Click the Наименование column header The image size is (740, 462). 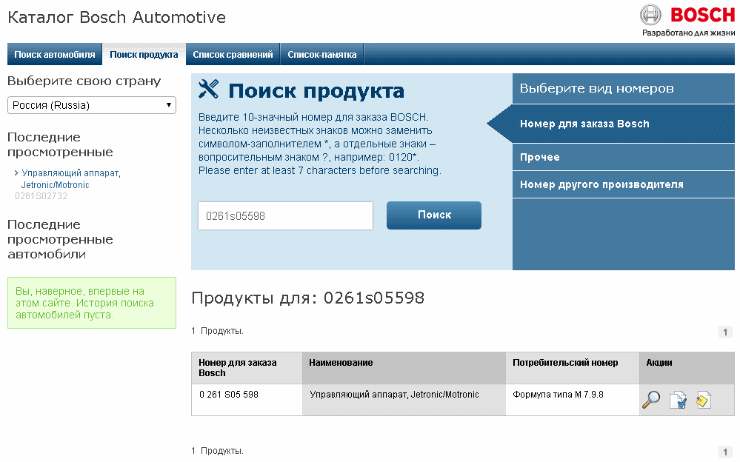pyautogui.click(x=342, y=362)
